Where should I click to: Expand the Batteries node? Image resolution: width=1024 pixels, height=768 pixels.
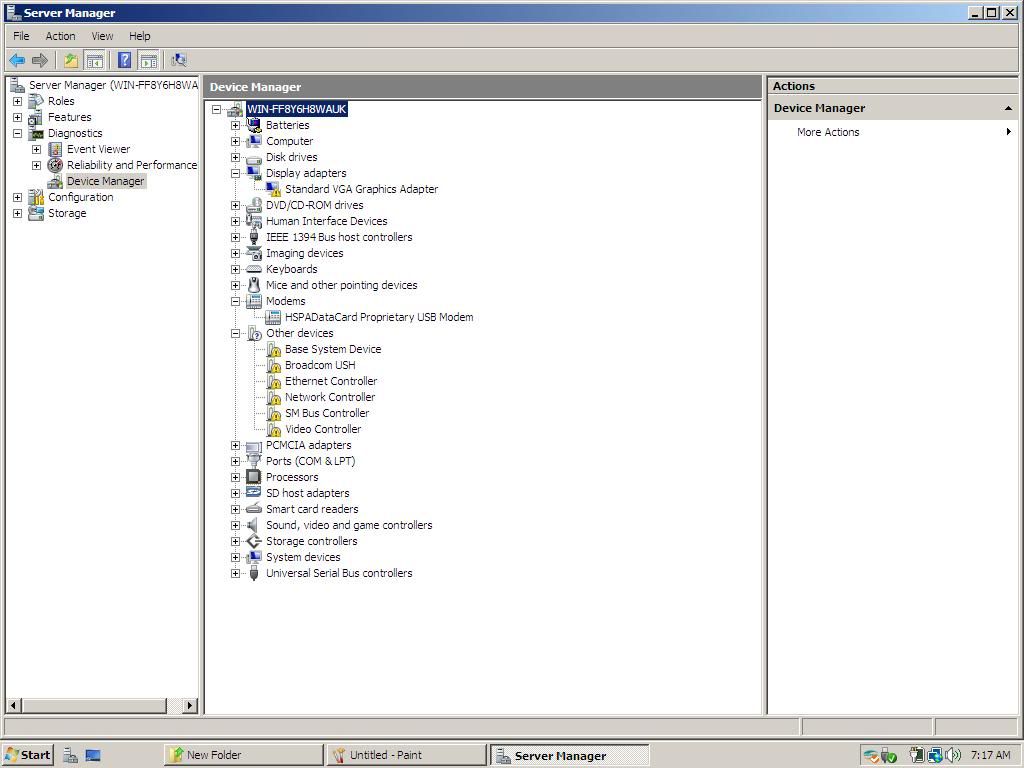coord(235,125)
